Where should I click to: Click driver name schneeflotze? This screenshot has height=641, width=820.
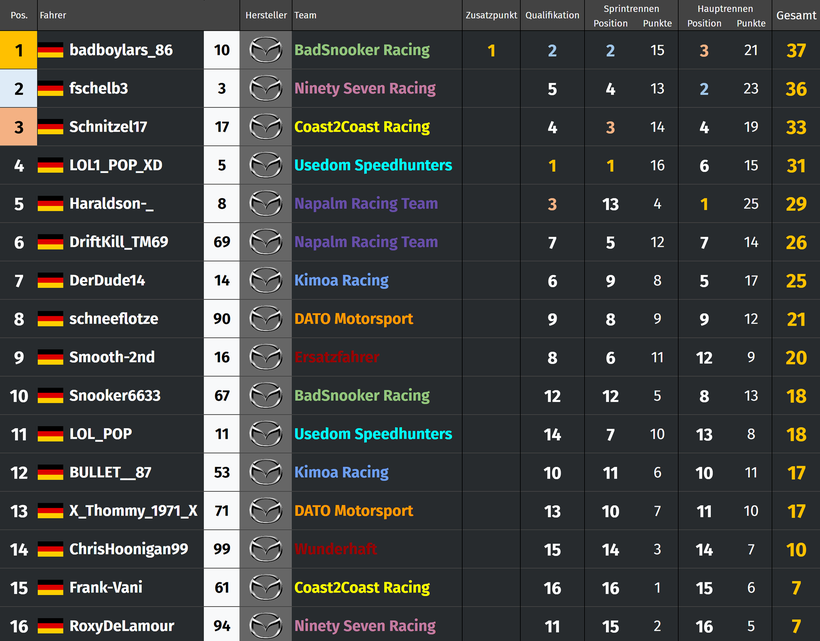(113, 319)
